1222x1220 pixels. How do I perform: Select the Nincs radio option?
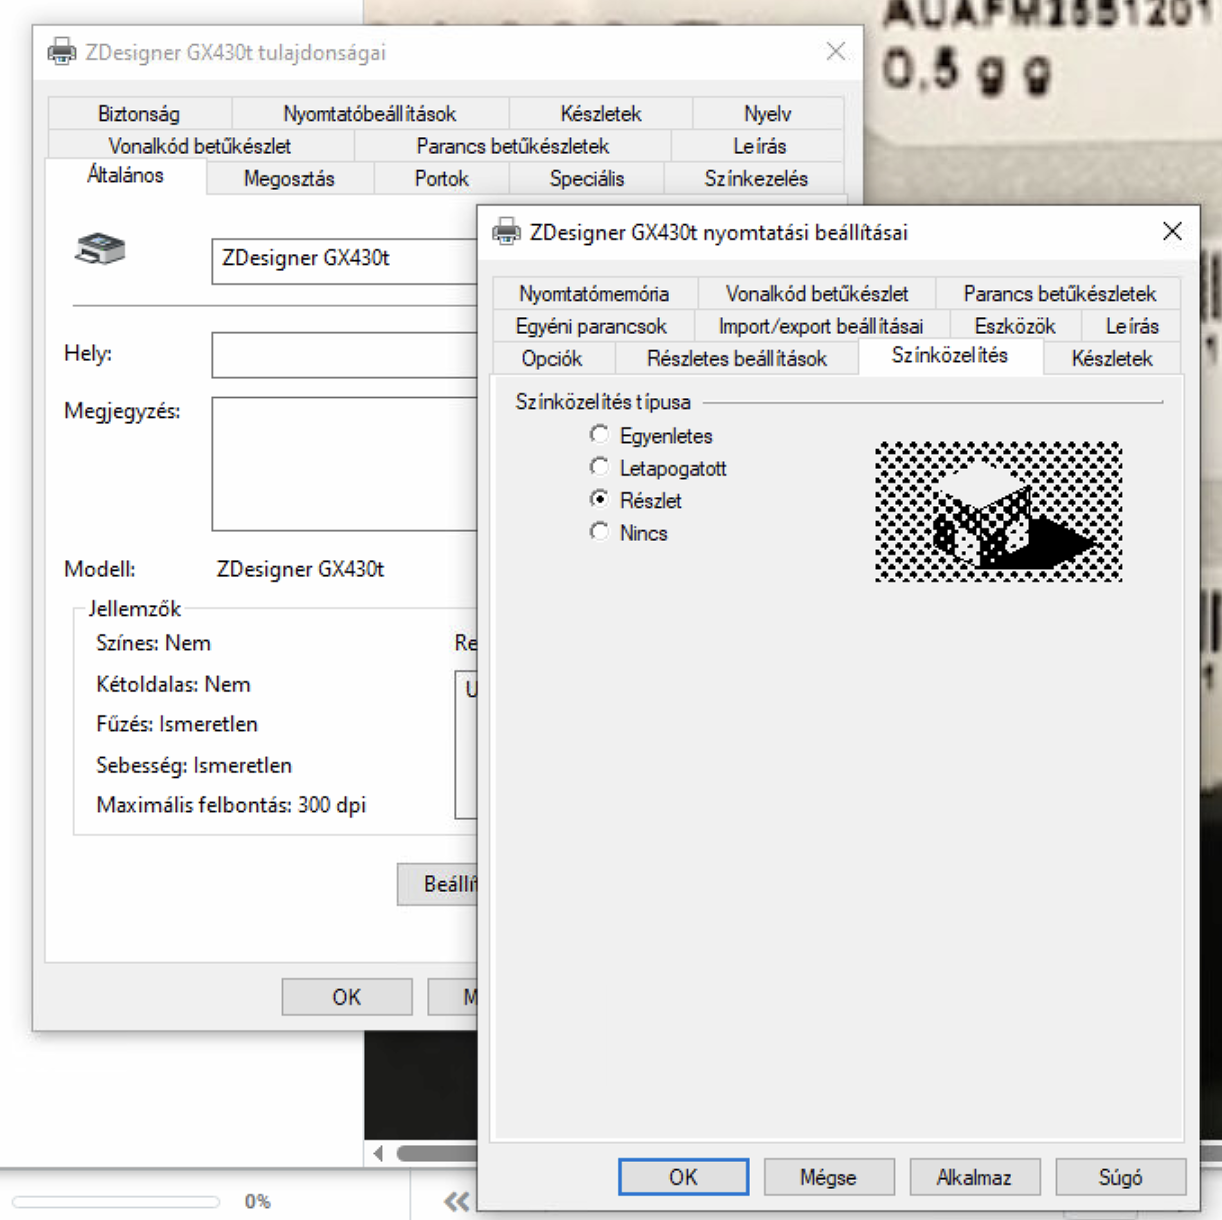point(599,532)
